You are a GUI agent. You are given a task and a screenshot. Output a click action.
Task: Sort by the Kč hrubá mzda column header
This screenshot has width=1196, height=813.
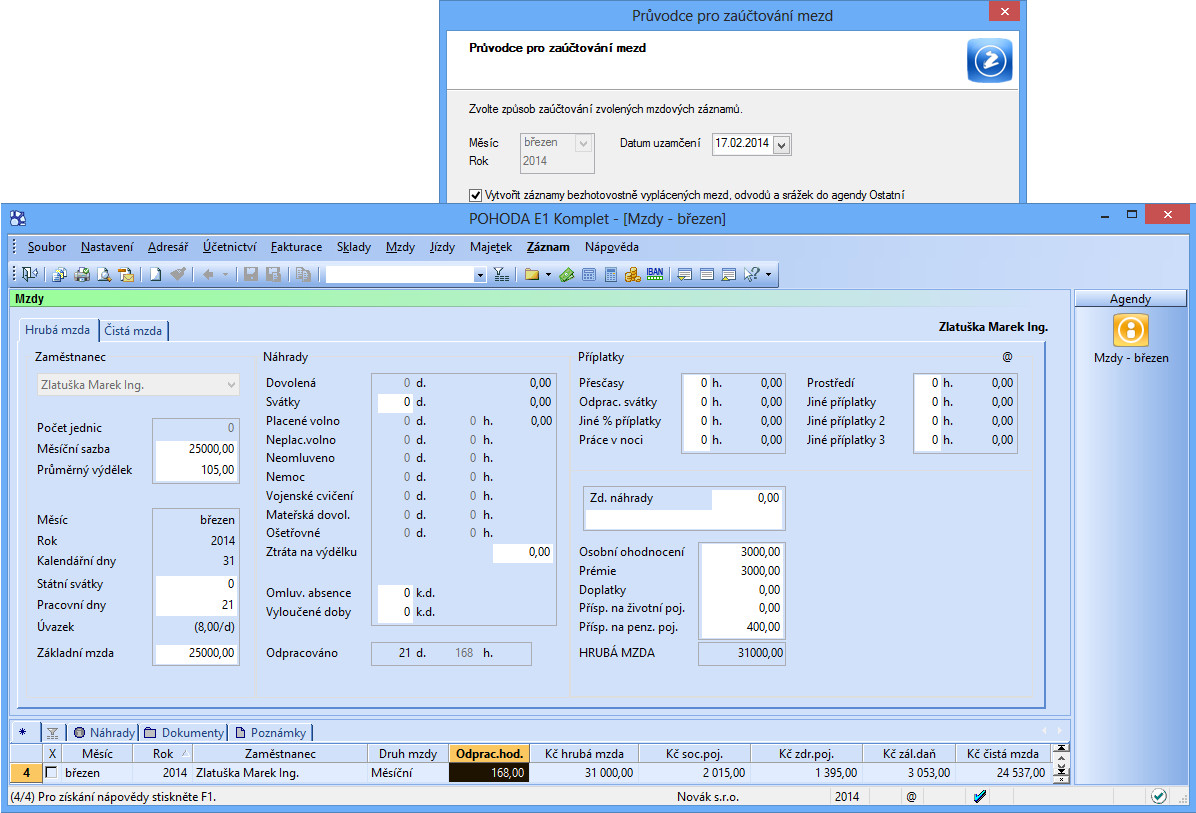pos(584,754)
